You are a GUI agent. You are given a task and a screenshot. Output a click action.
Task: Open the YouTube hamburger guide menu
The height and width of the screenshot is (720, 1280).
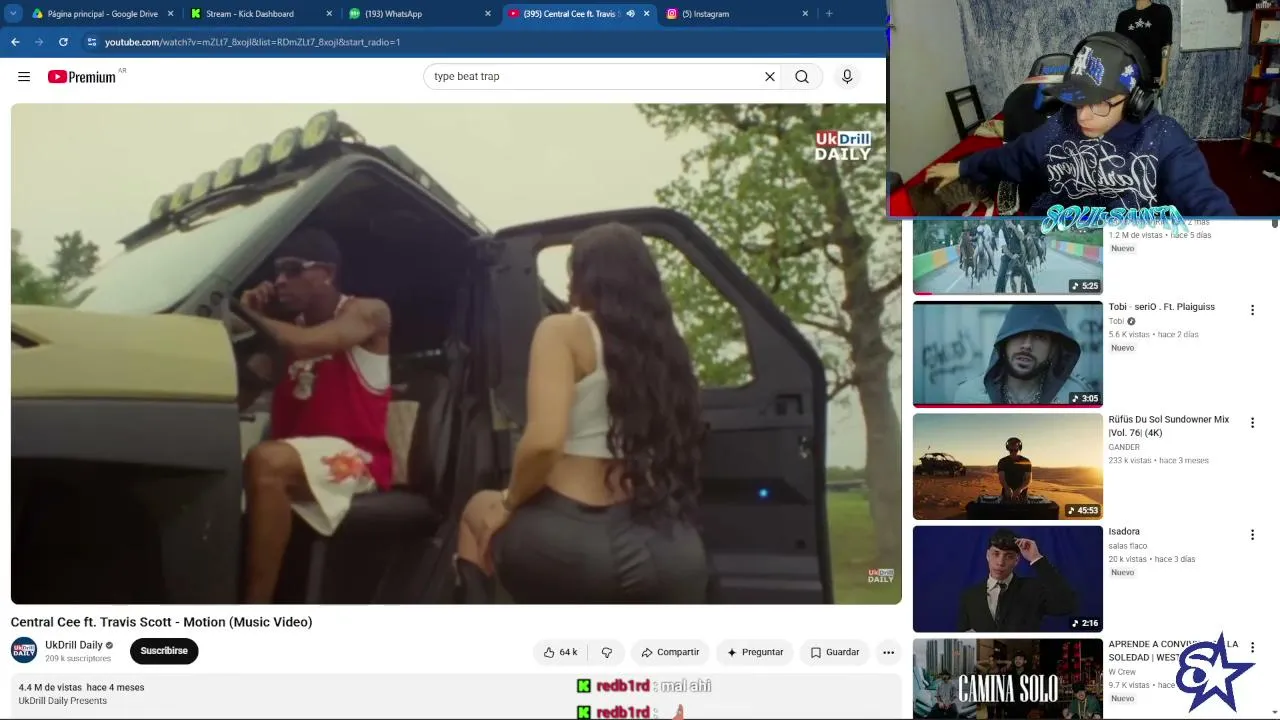tap(24, 76)
